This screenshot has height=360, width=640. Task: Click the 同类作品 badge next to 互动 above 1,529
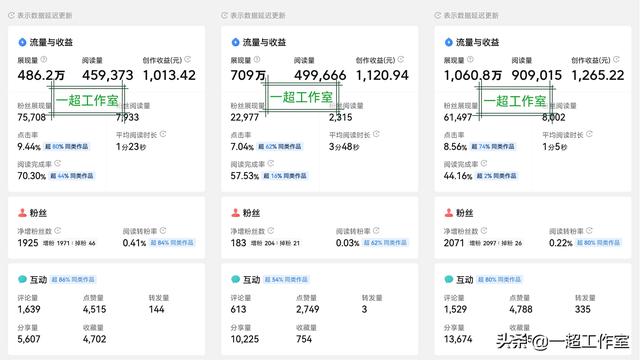pos(500,280)
